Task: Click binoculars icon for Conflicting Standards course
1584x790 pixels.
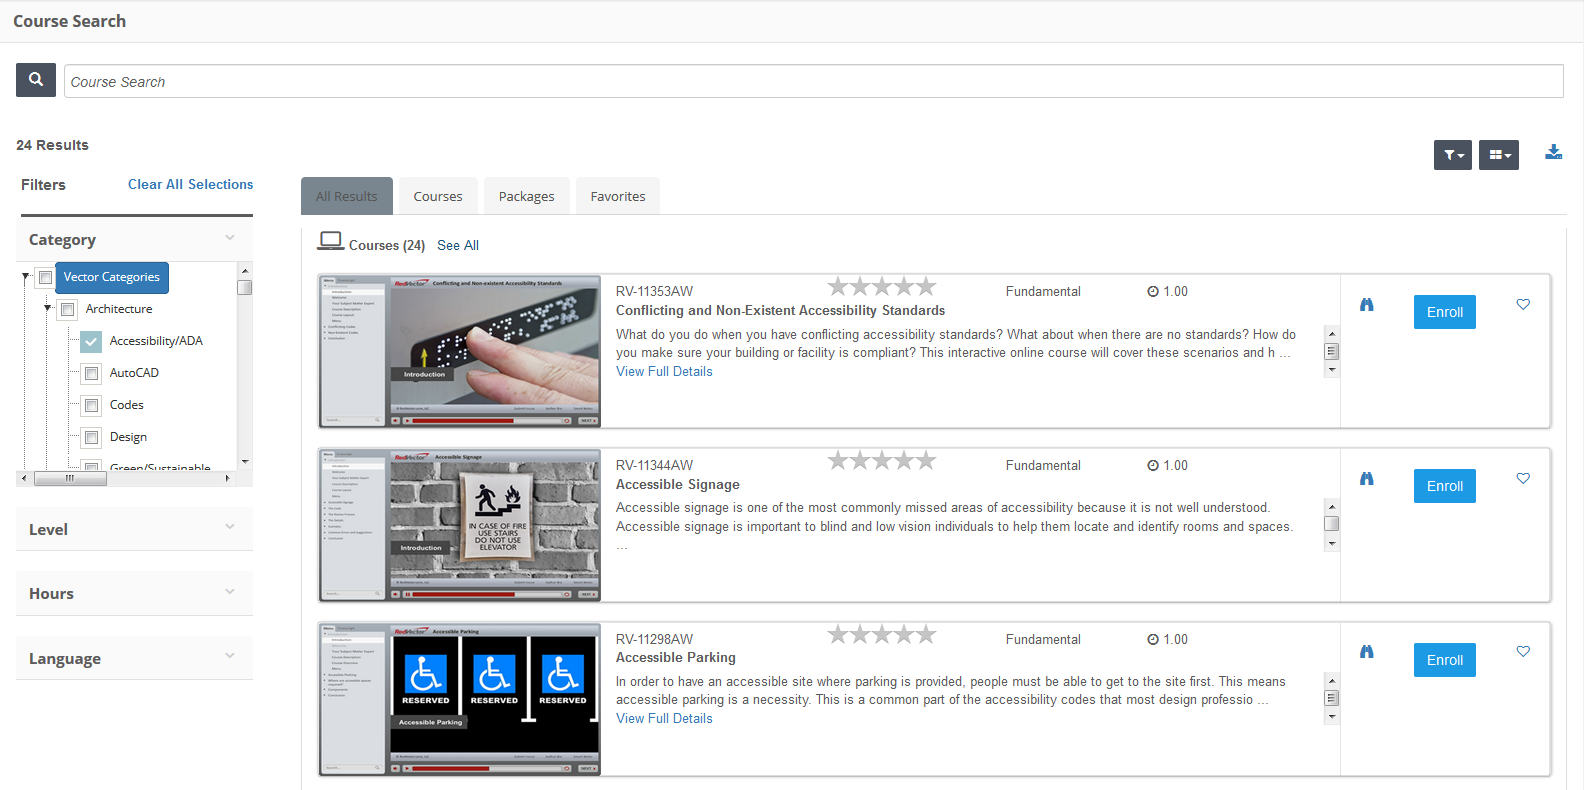Action: [1366, 305]
